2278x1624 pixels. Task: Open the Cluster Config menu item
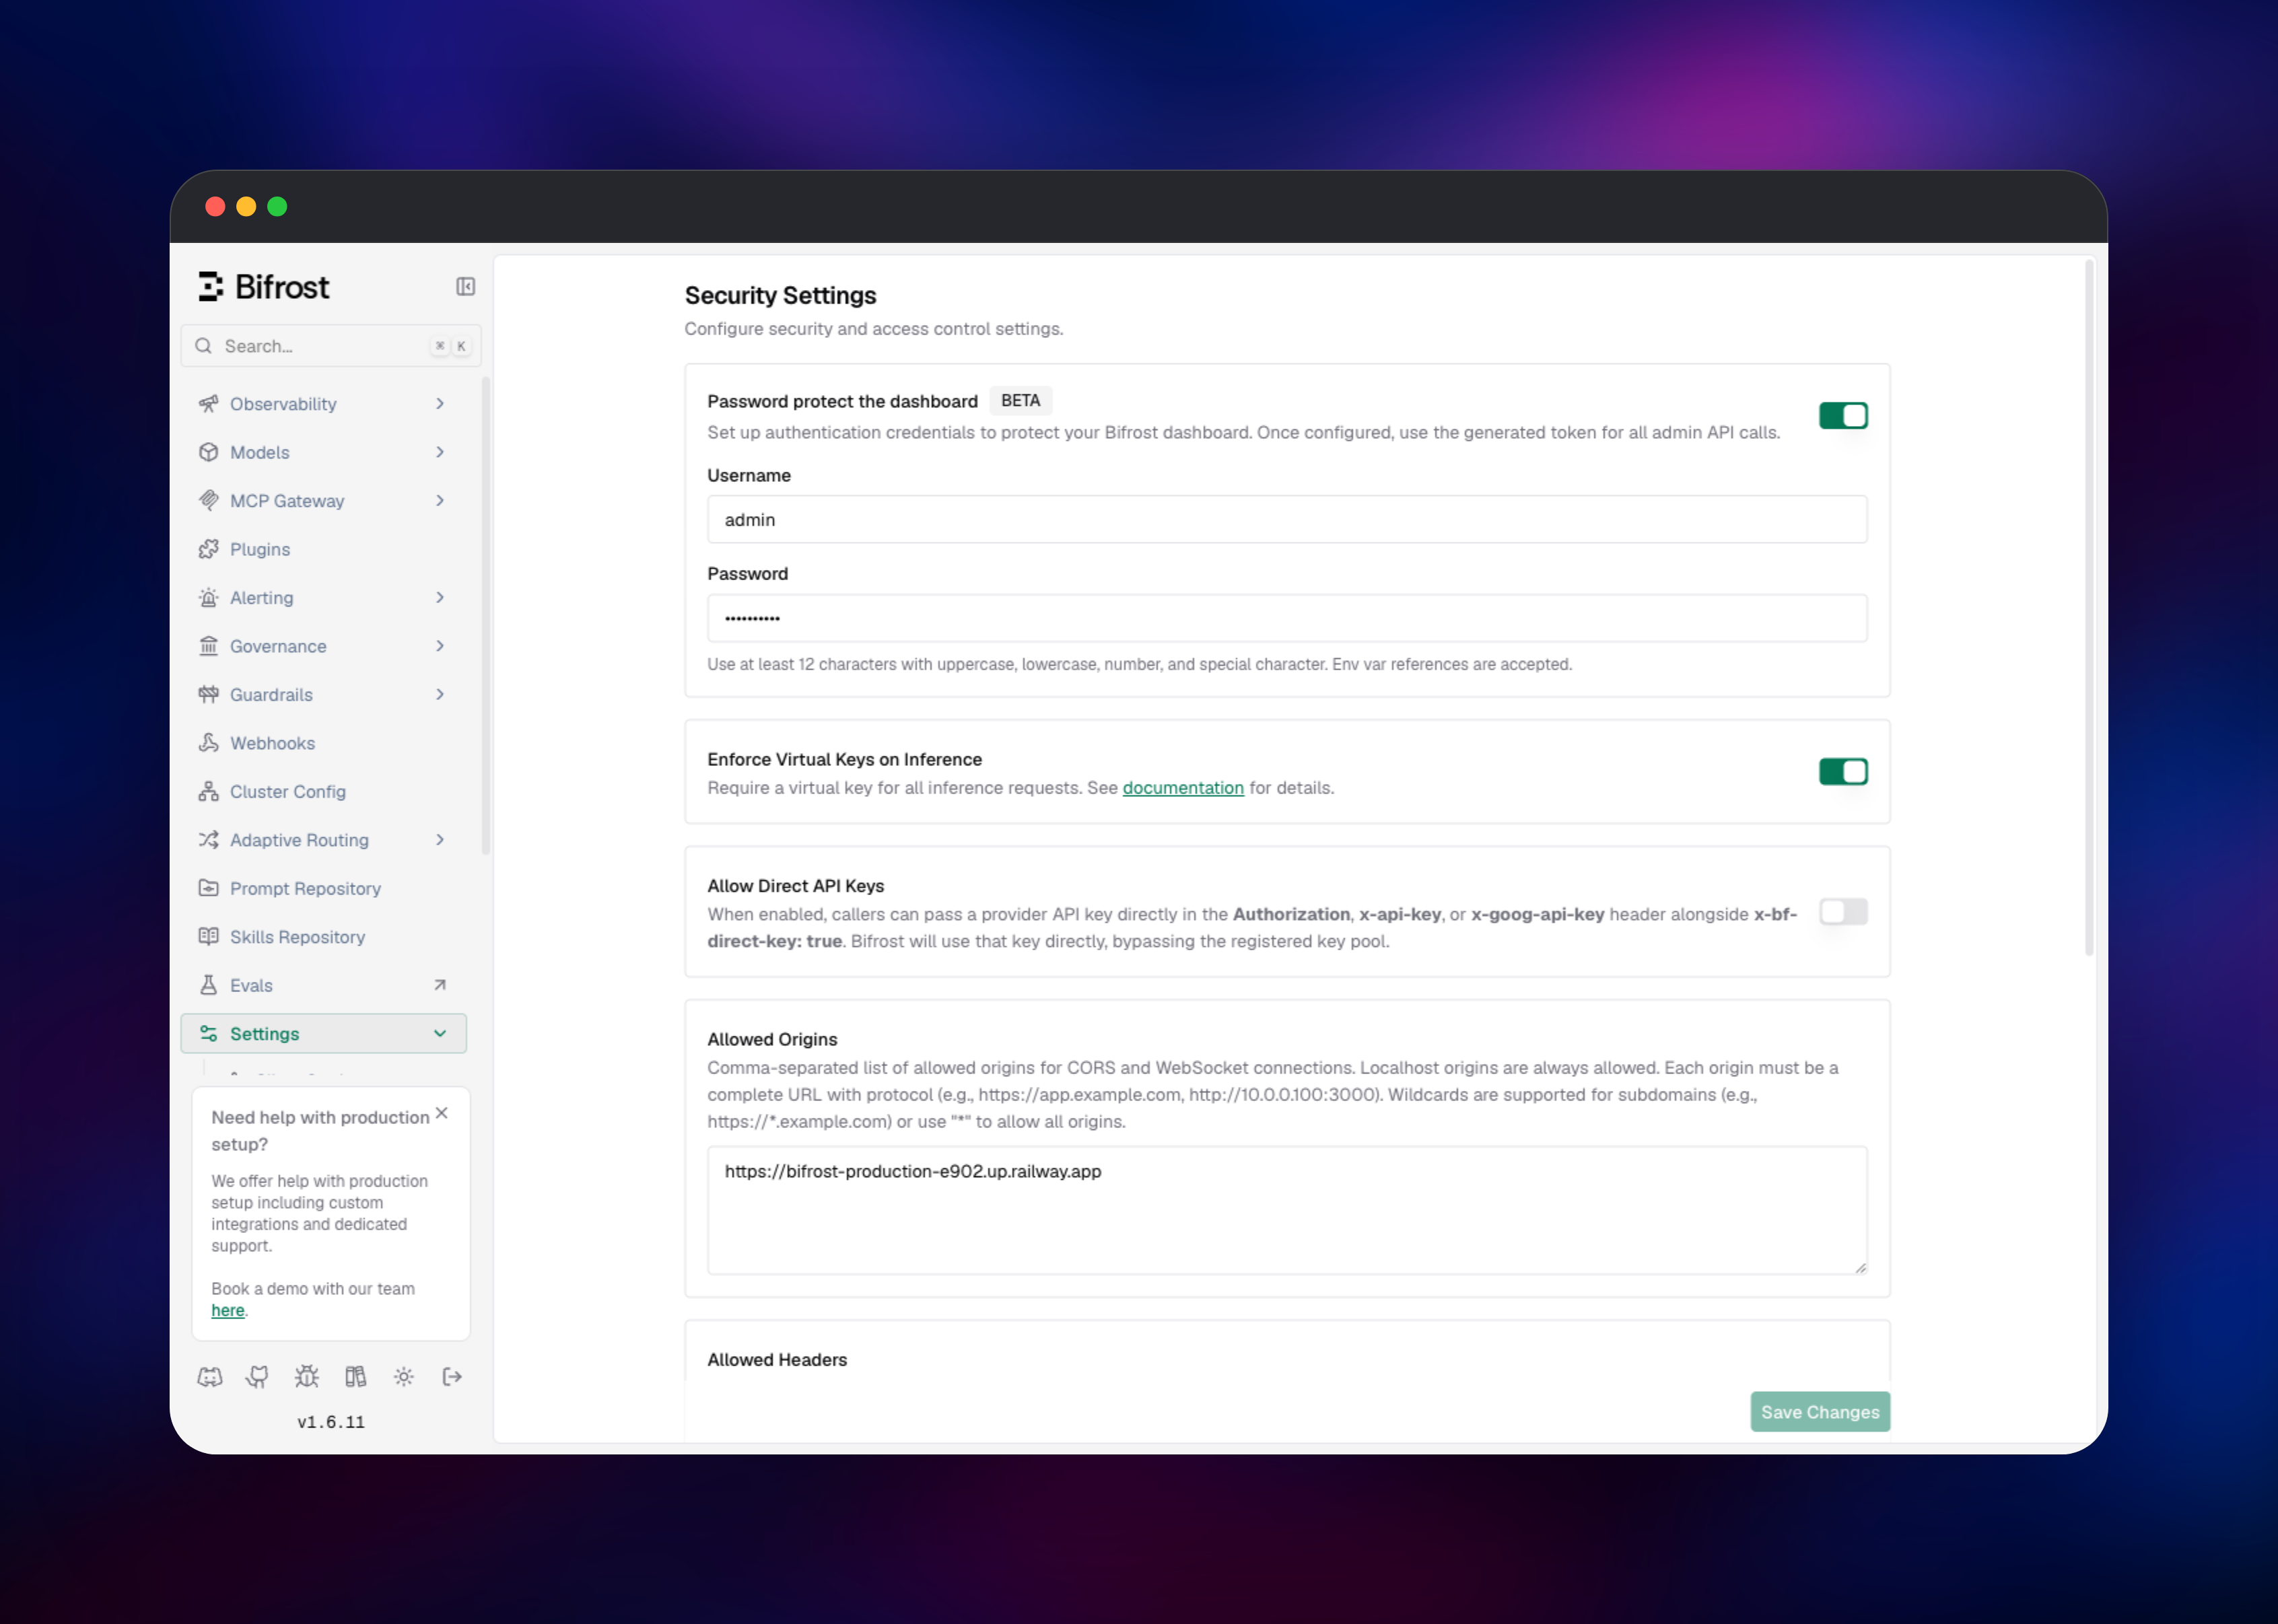coord(323,792)
